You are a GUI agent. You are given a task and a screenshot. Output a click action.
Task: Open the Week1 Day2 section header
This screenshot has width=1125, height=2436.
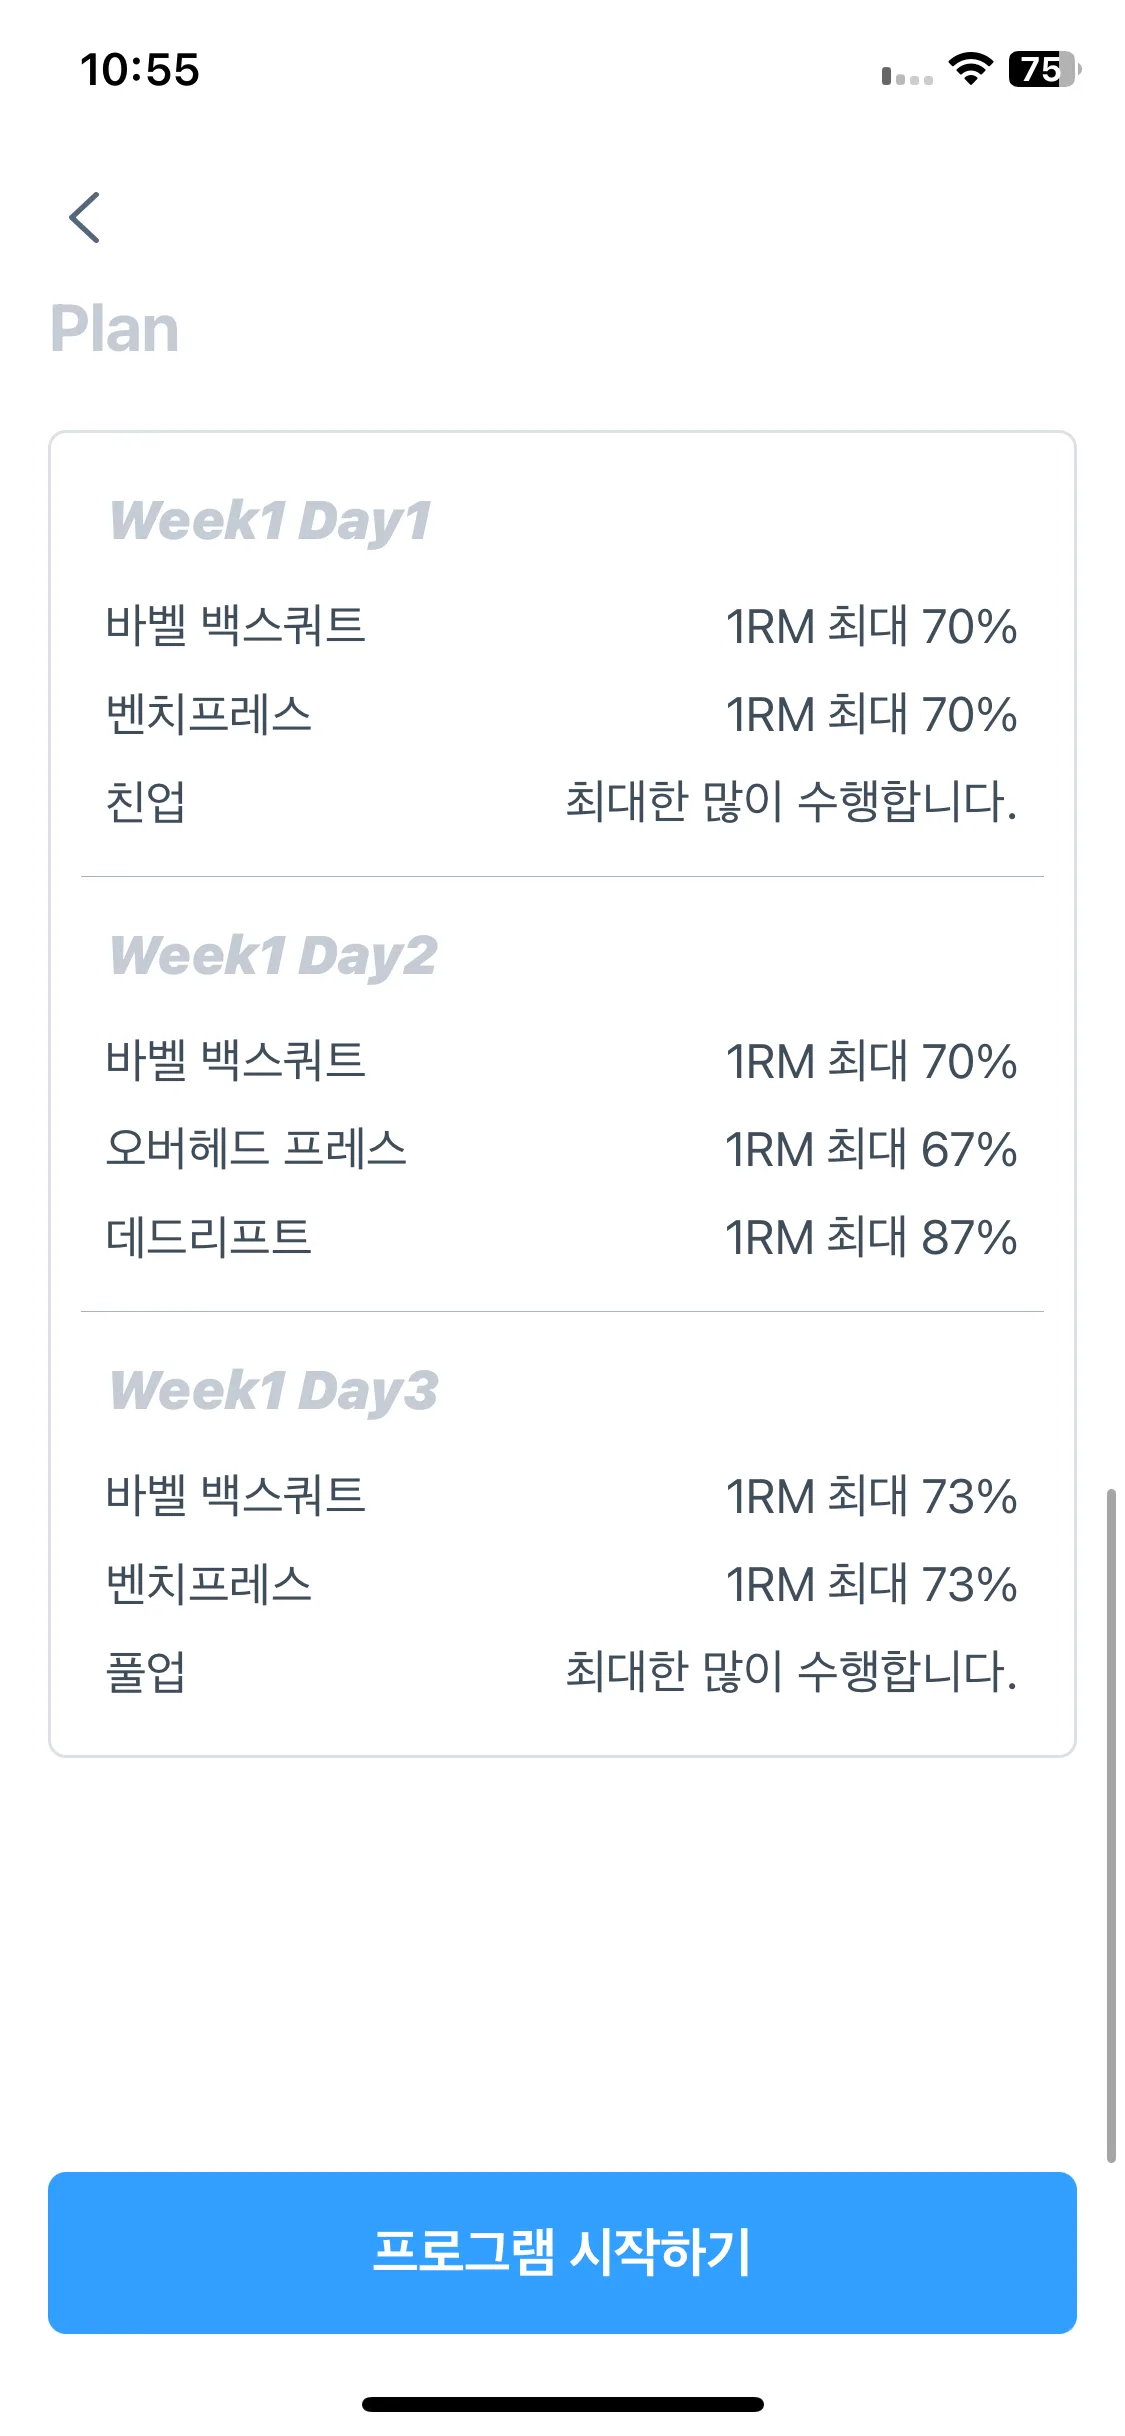coord(274,956)
